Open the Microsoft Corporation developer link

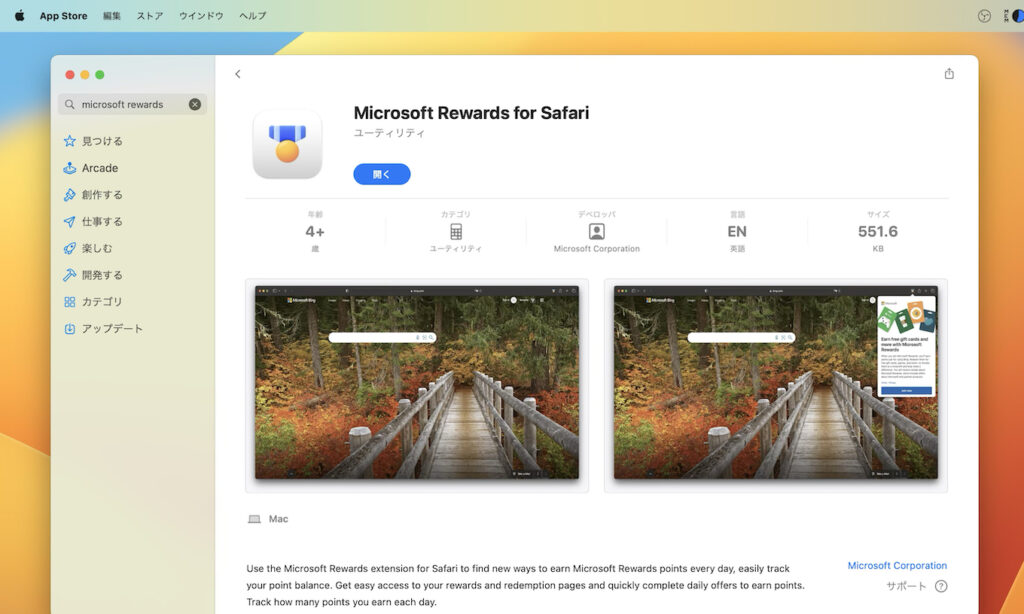click(896, 565)
